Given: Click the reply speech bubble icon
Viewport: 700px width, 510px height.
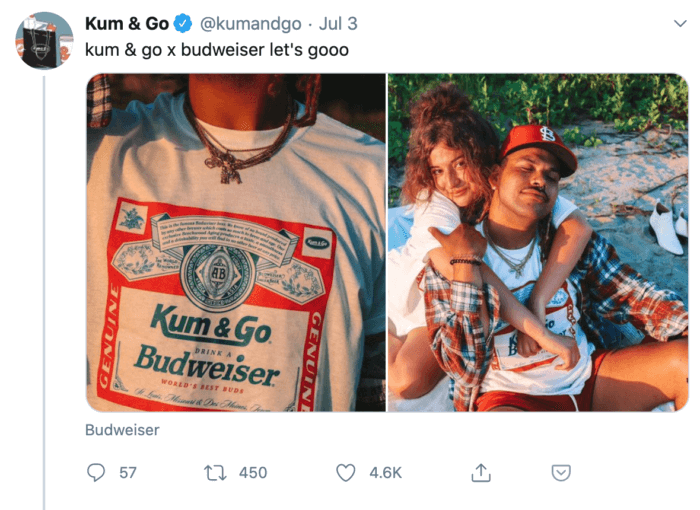Looking at the screenshot, I should [97, 472].
